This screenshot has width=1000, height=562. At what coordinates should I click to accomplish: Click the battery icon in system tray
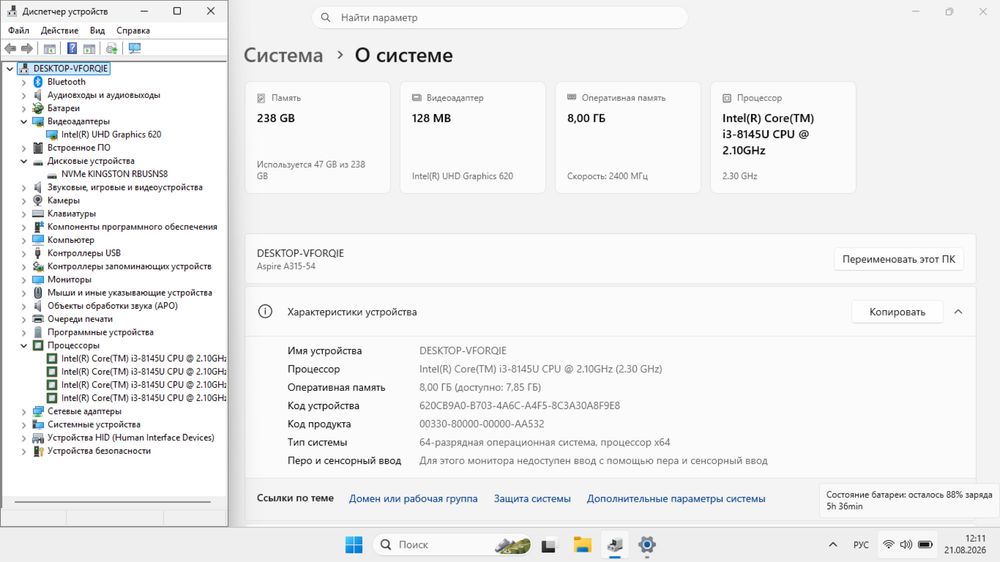tap(925, 545)
